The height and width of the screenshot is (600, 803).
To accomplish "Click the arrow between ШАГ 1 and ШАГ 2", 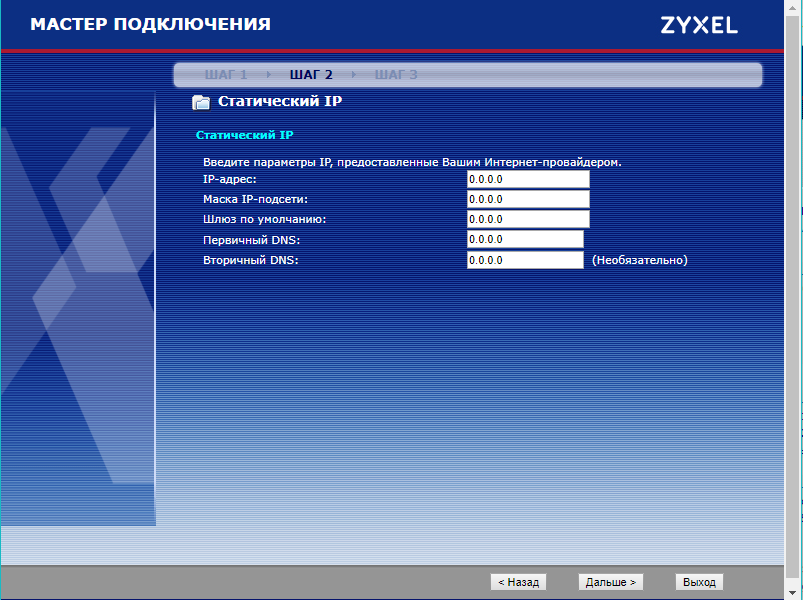I will (x=268, y=75).
